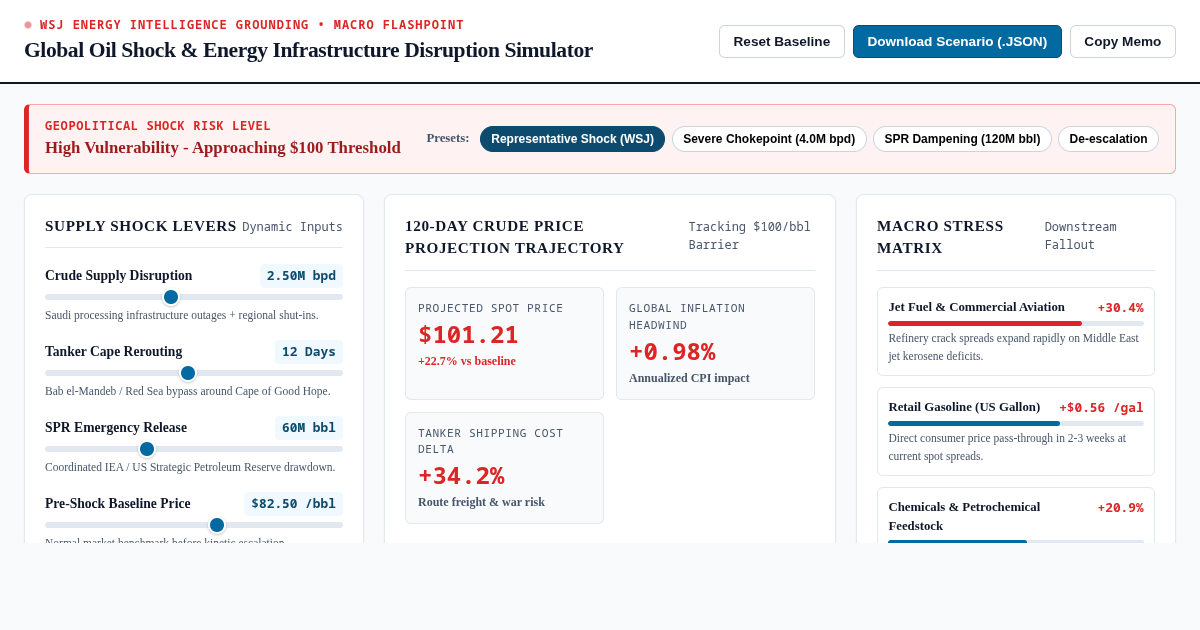This screenshot has width=1200, height=630.
Task: Click the 2.50M bpd value badge
Action: point(301,276)
